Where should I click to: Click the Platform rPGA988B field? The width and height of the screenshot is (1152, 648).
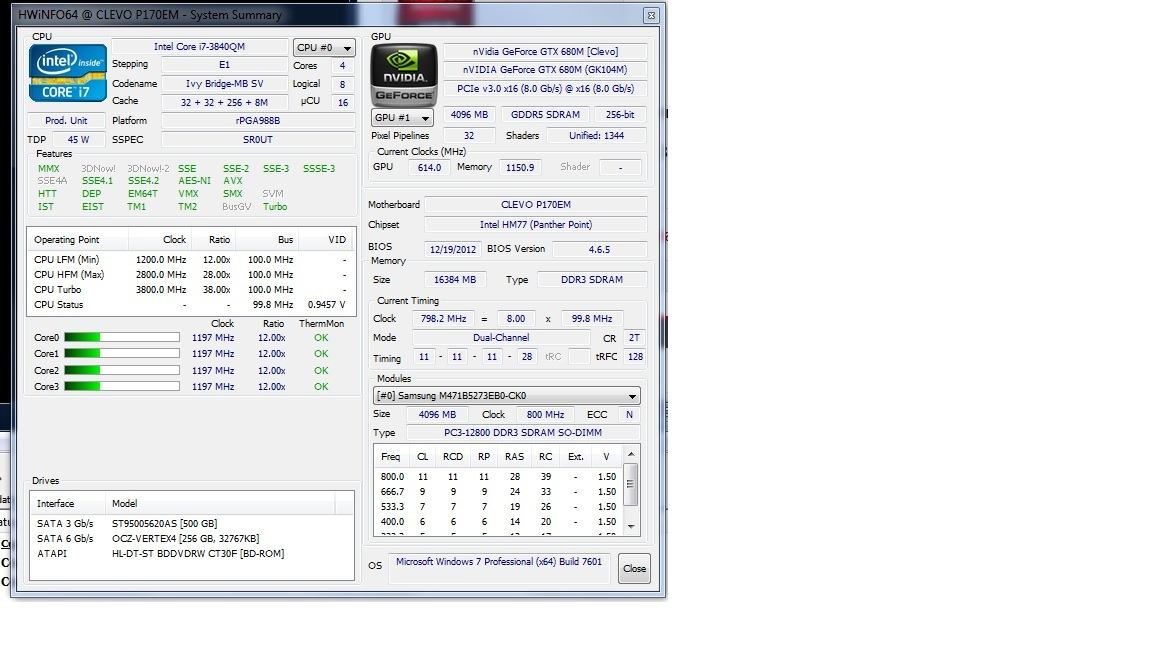tap(258, 120)
